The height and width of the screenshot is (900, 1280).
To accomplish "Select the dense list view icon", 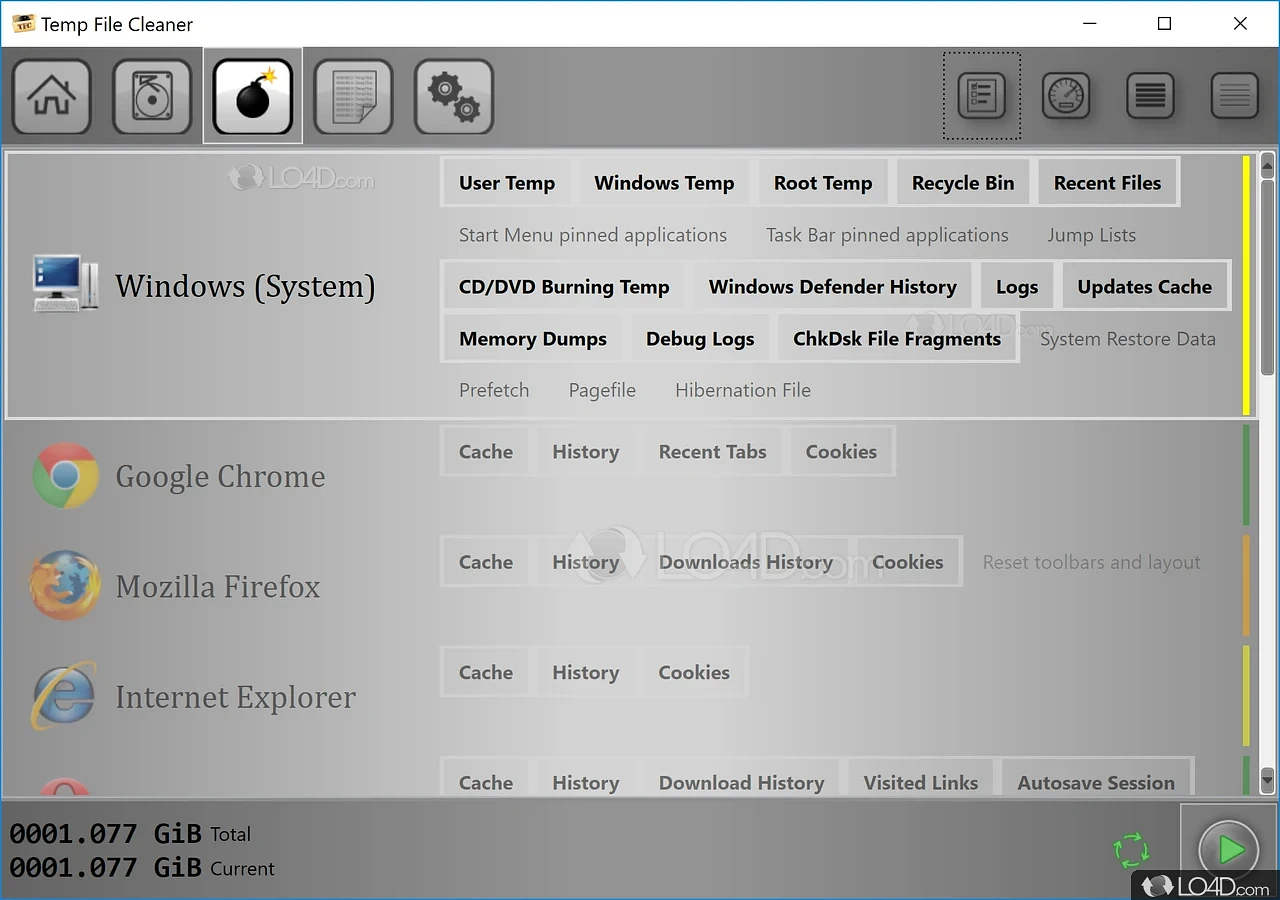I will point(1150,96).
